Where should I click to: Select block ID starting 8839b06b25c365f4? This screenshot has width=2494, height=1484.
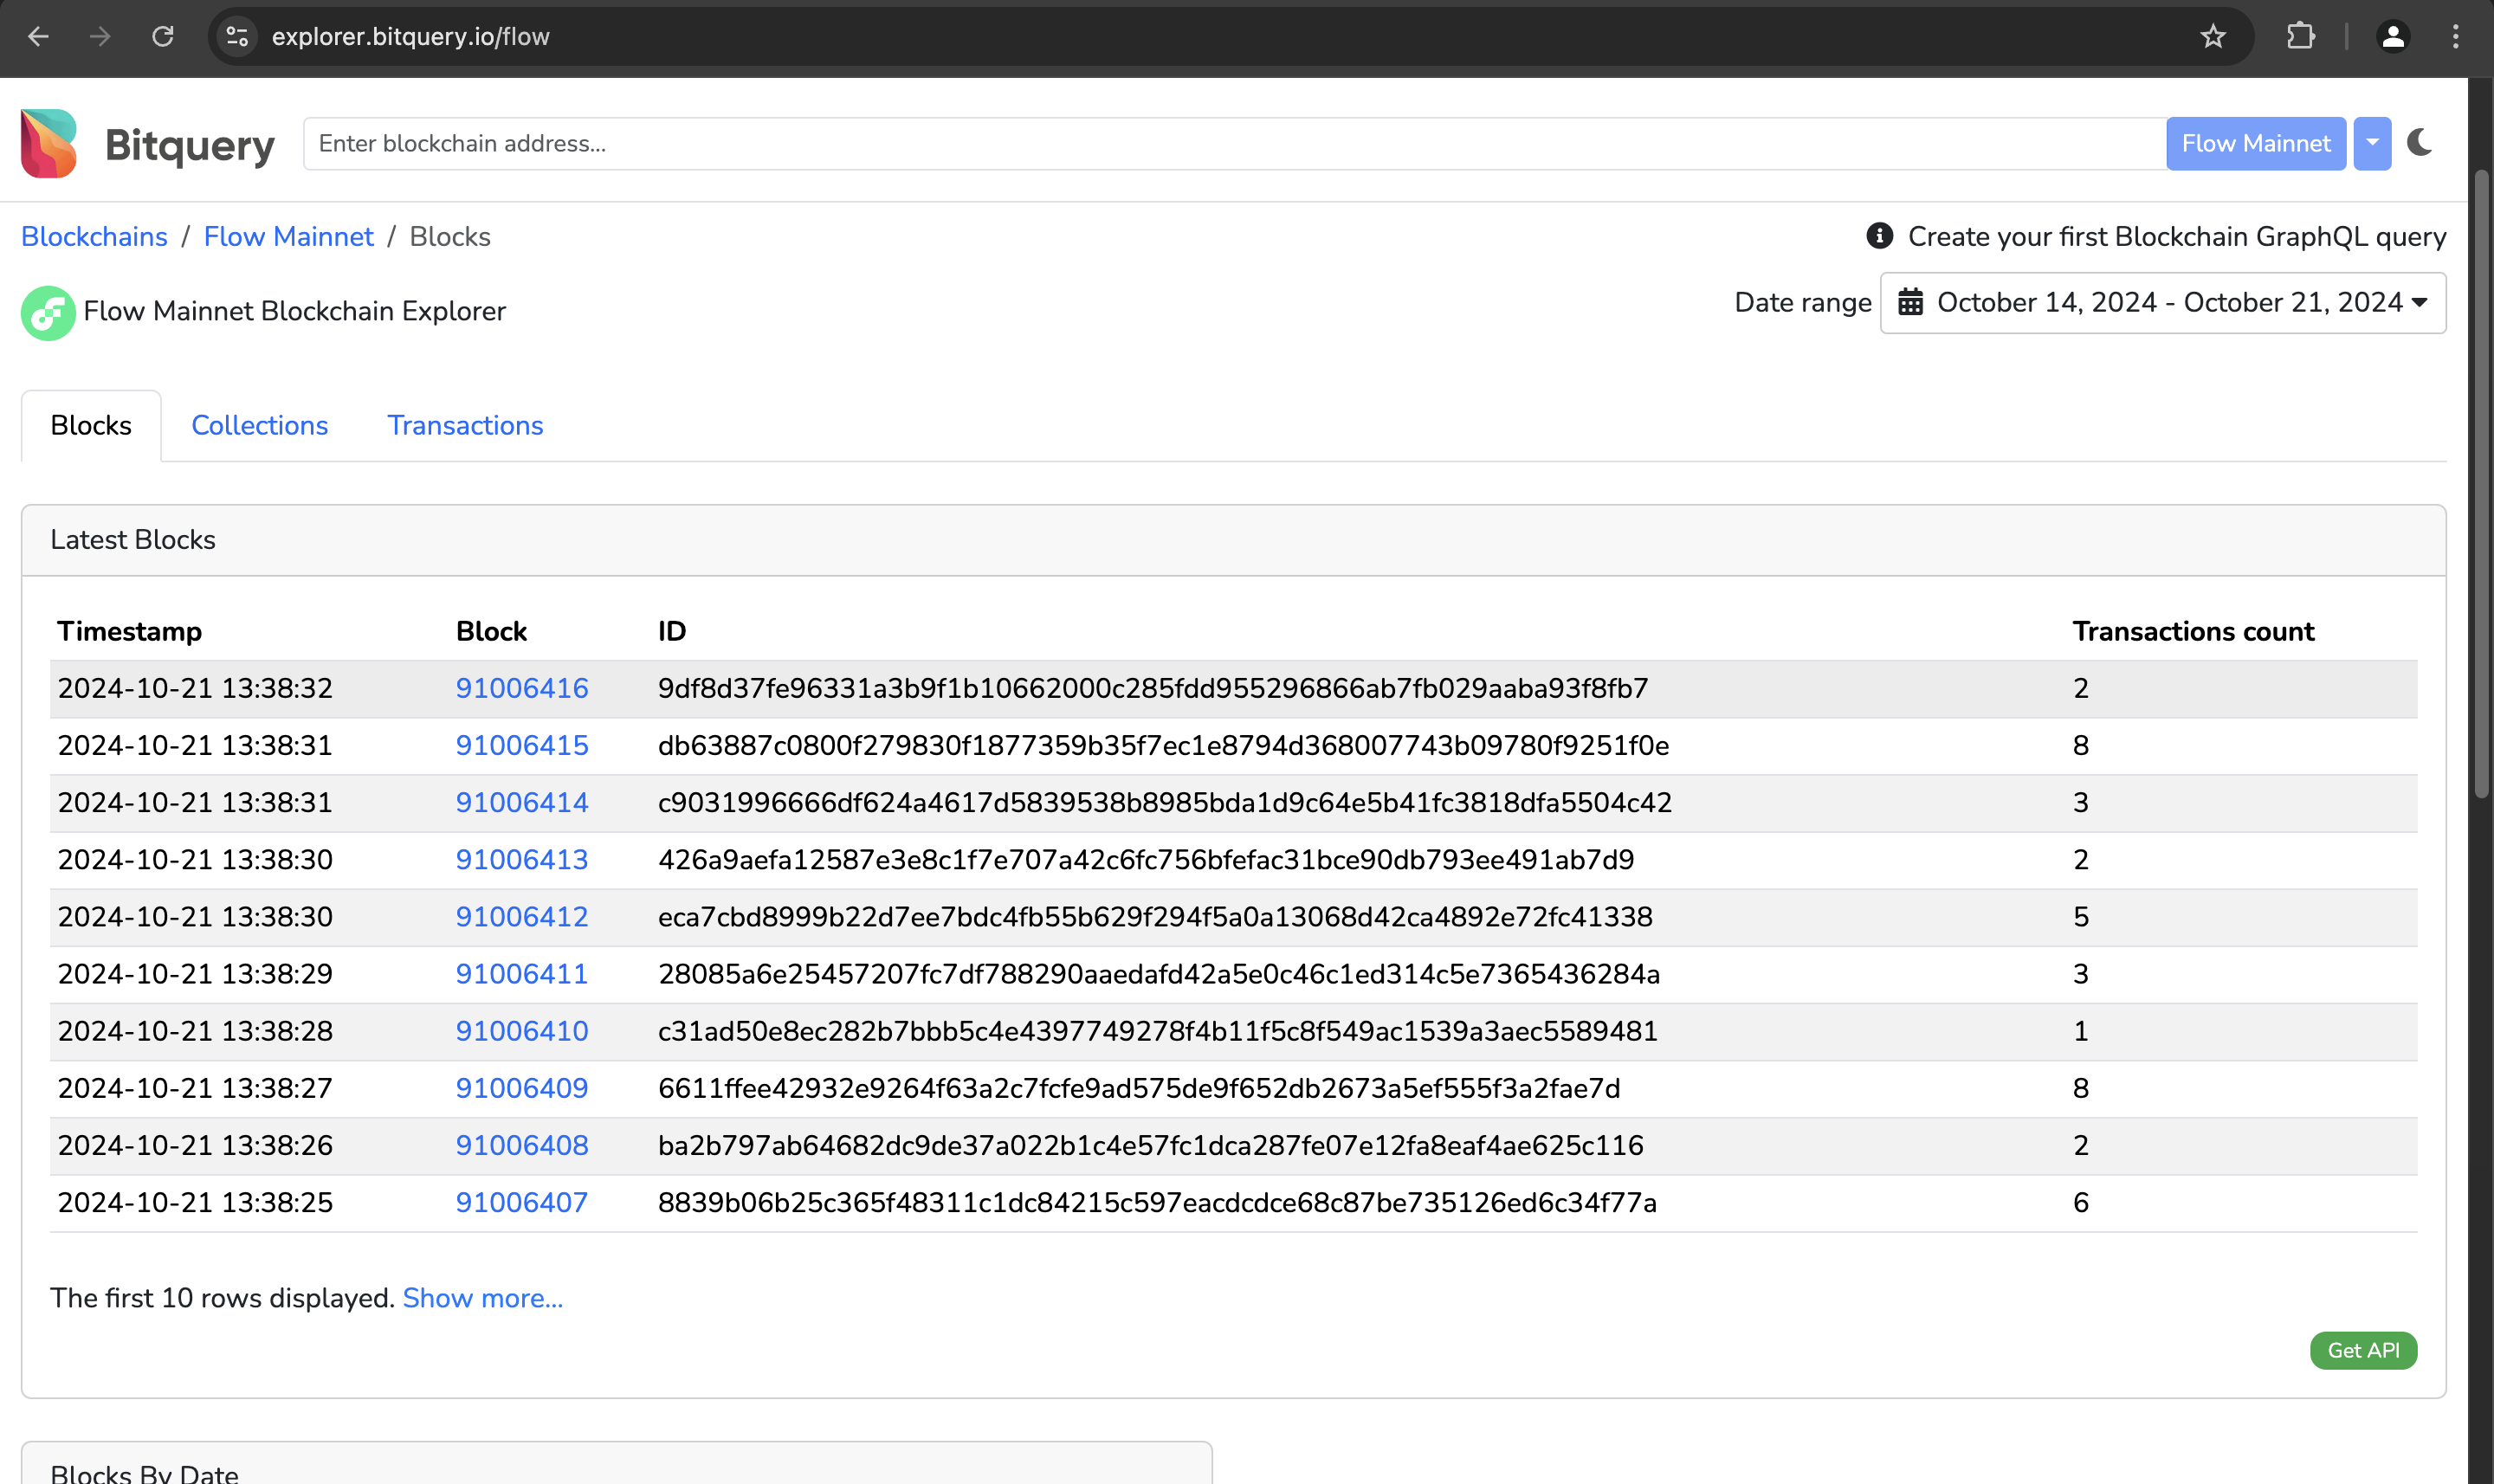1157,1202
